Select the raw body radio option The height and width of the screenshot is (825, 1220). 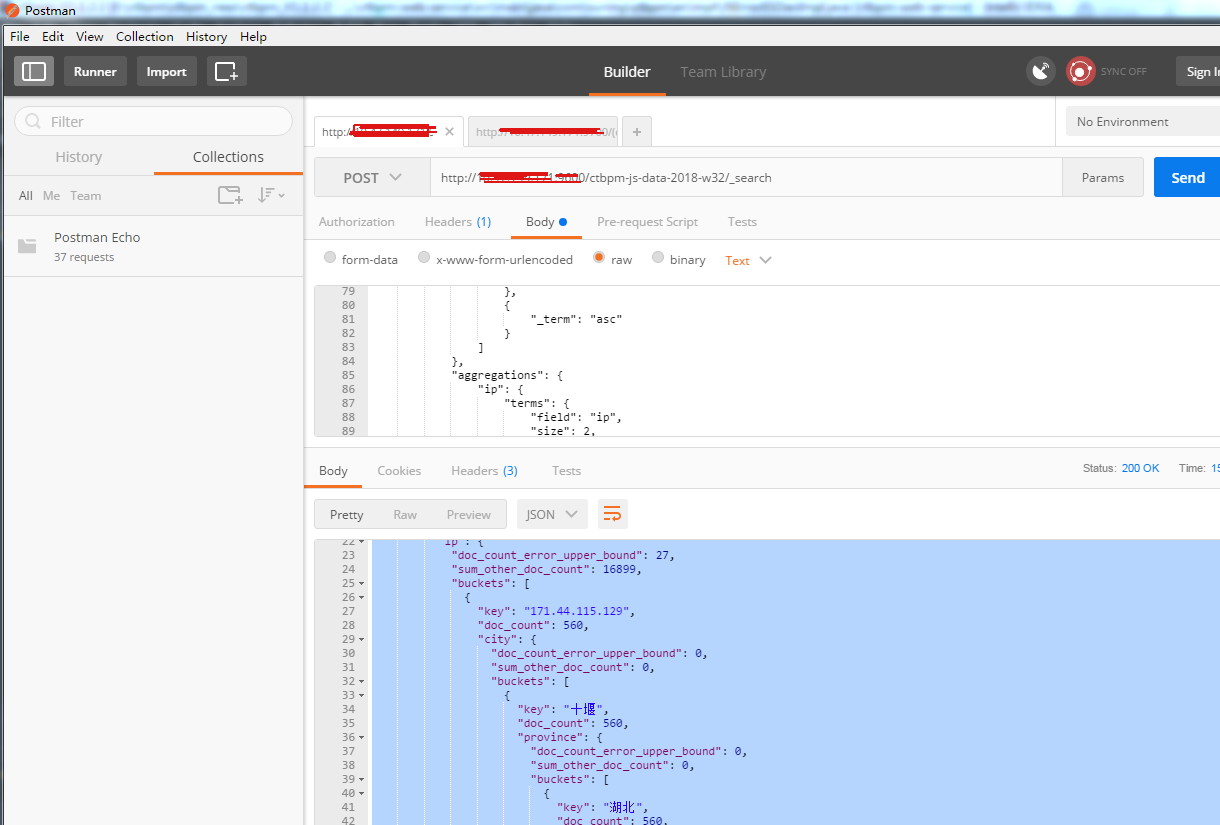coord(599,258)
